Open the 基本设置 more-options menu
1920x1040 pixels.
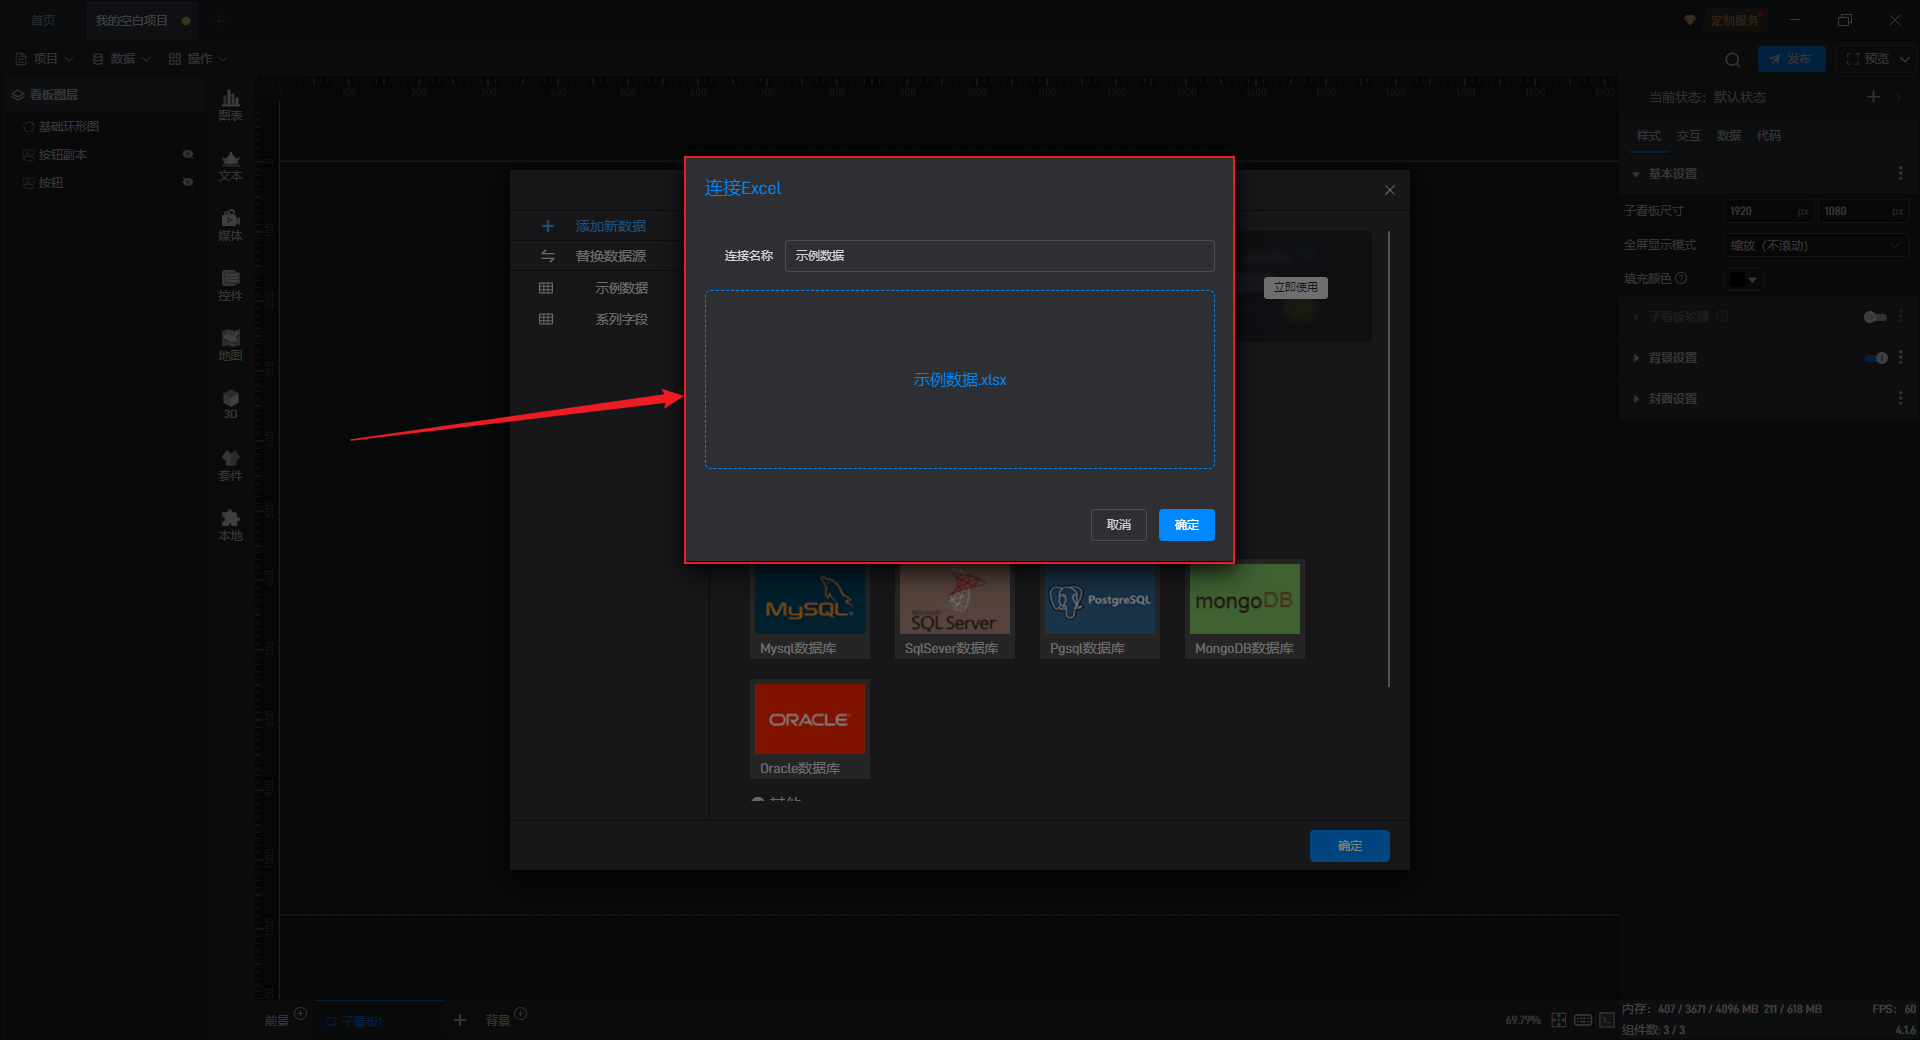[x=1900, y=174]
